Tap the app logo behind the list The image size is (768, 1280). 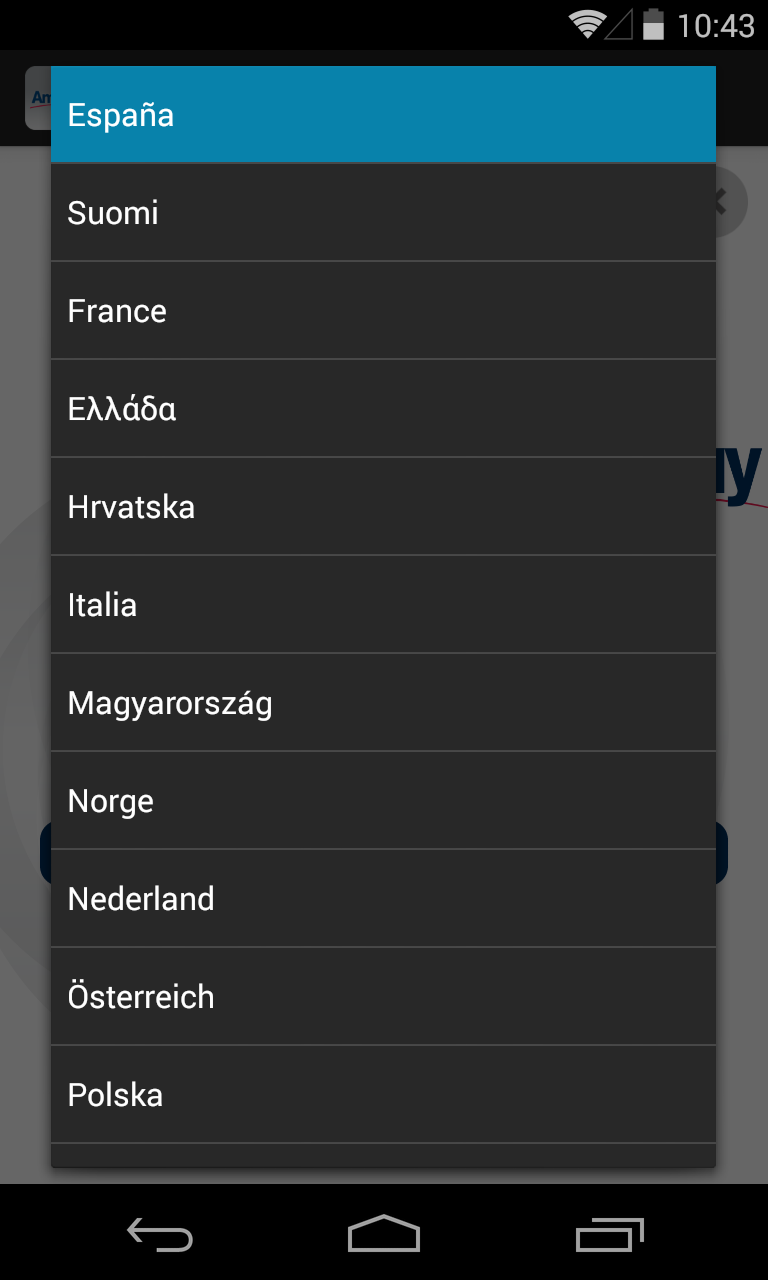click(38, 98)
